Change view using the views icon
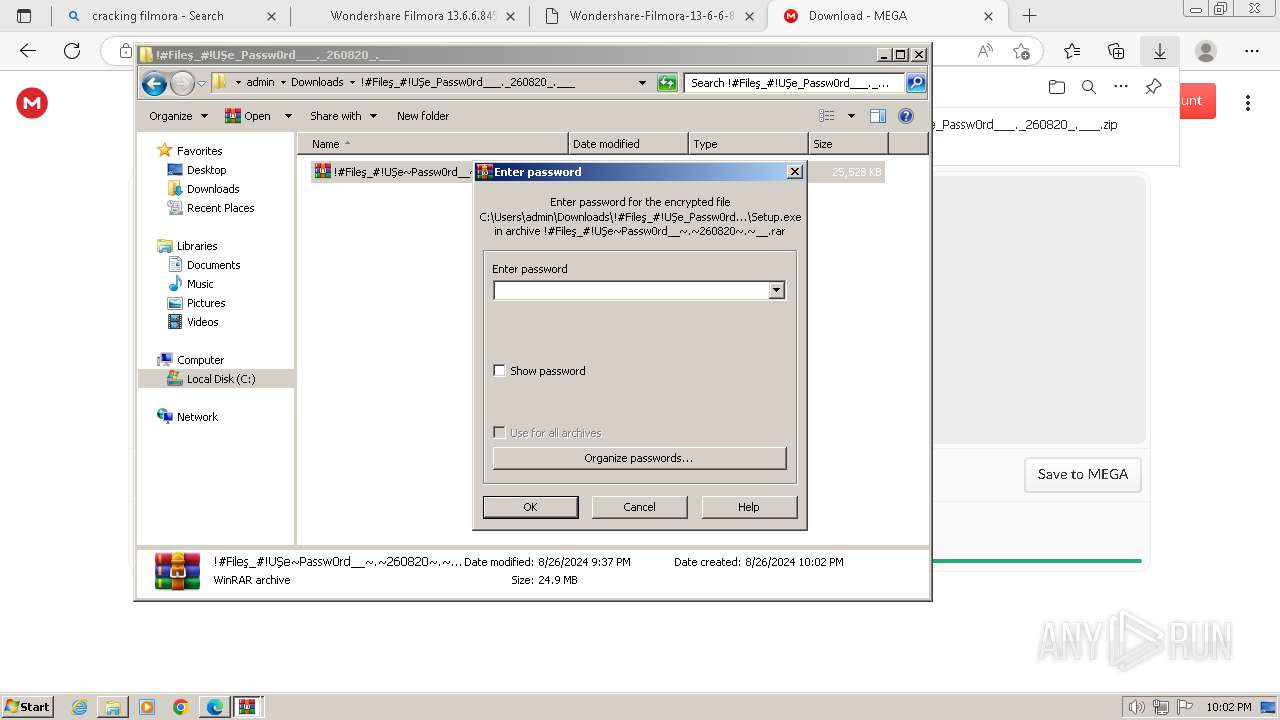The width and height of the screenshot is (1280, 720). [x=827, y=116]
